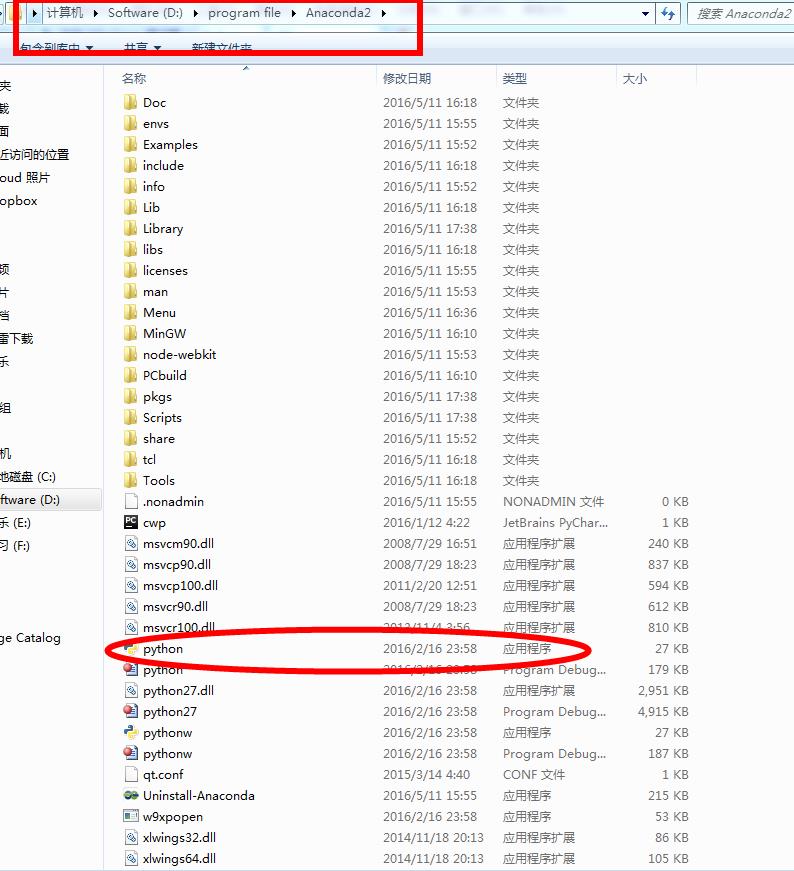This screenshot has height=871, width=794.
Task: Open the (E:) drive in navigation pane
Action: 16,523
